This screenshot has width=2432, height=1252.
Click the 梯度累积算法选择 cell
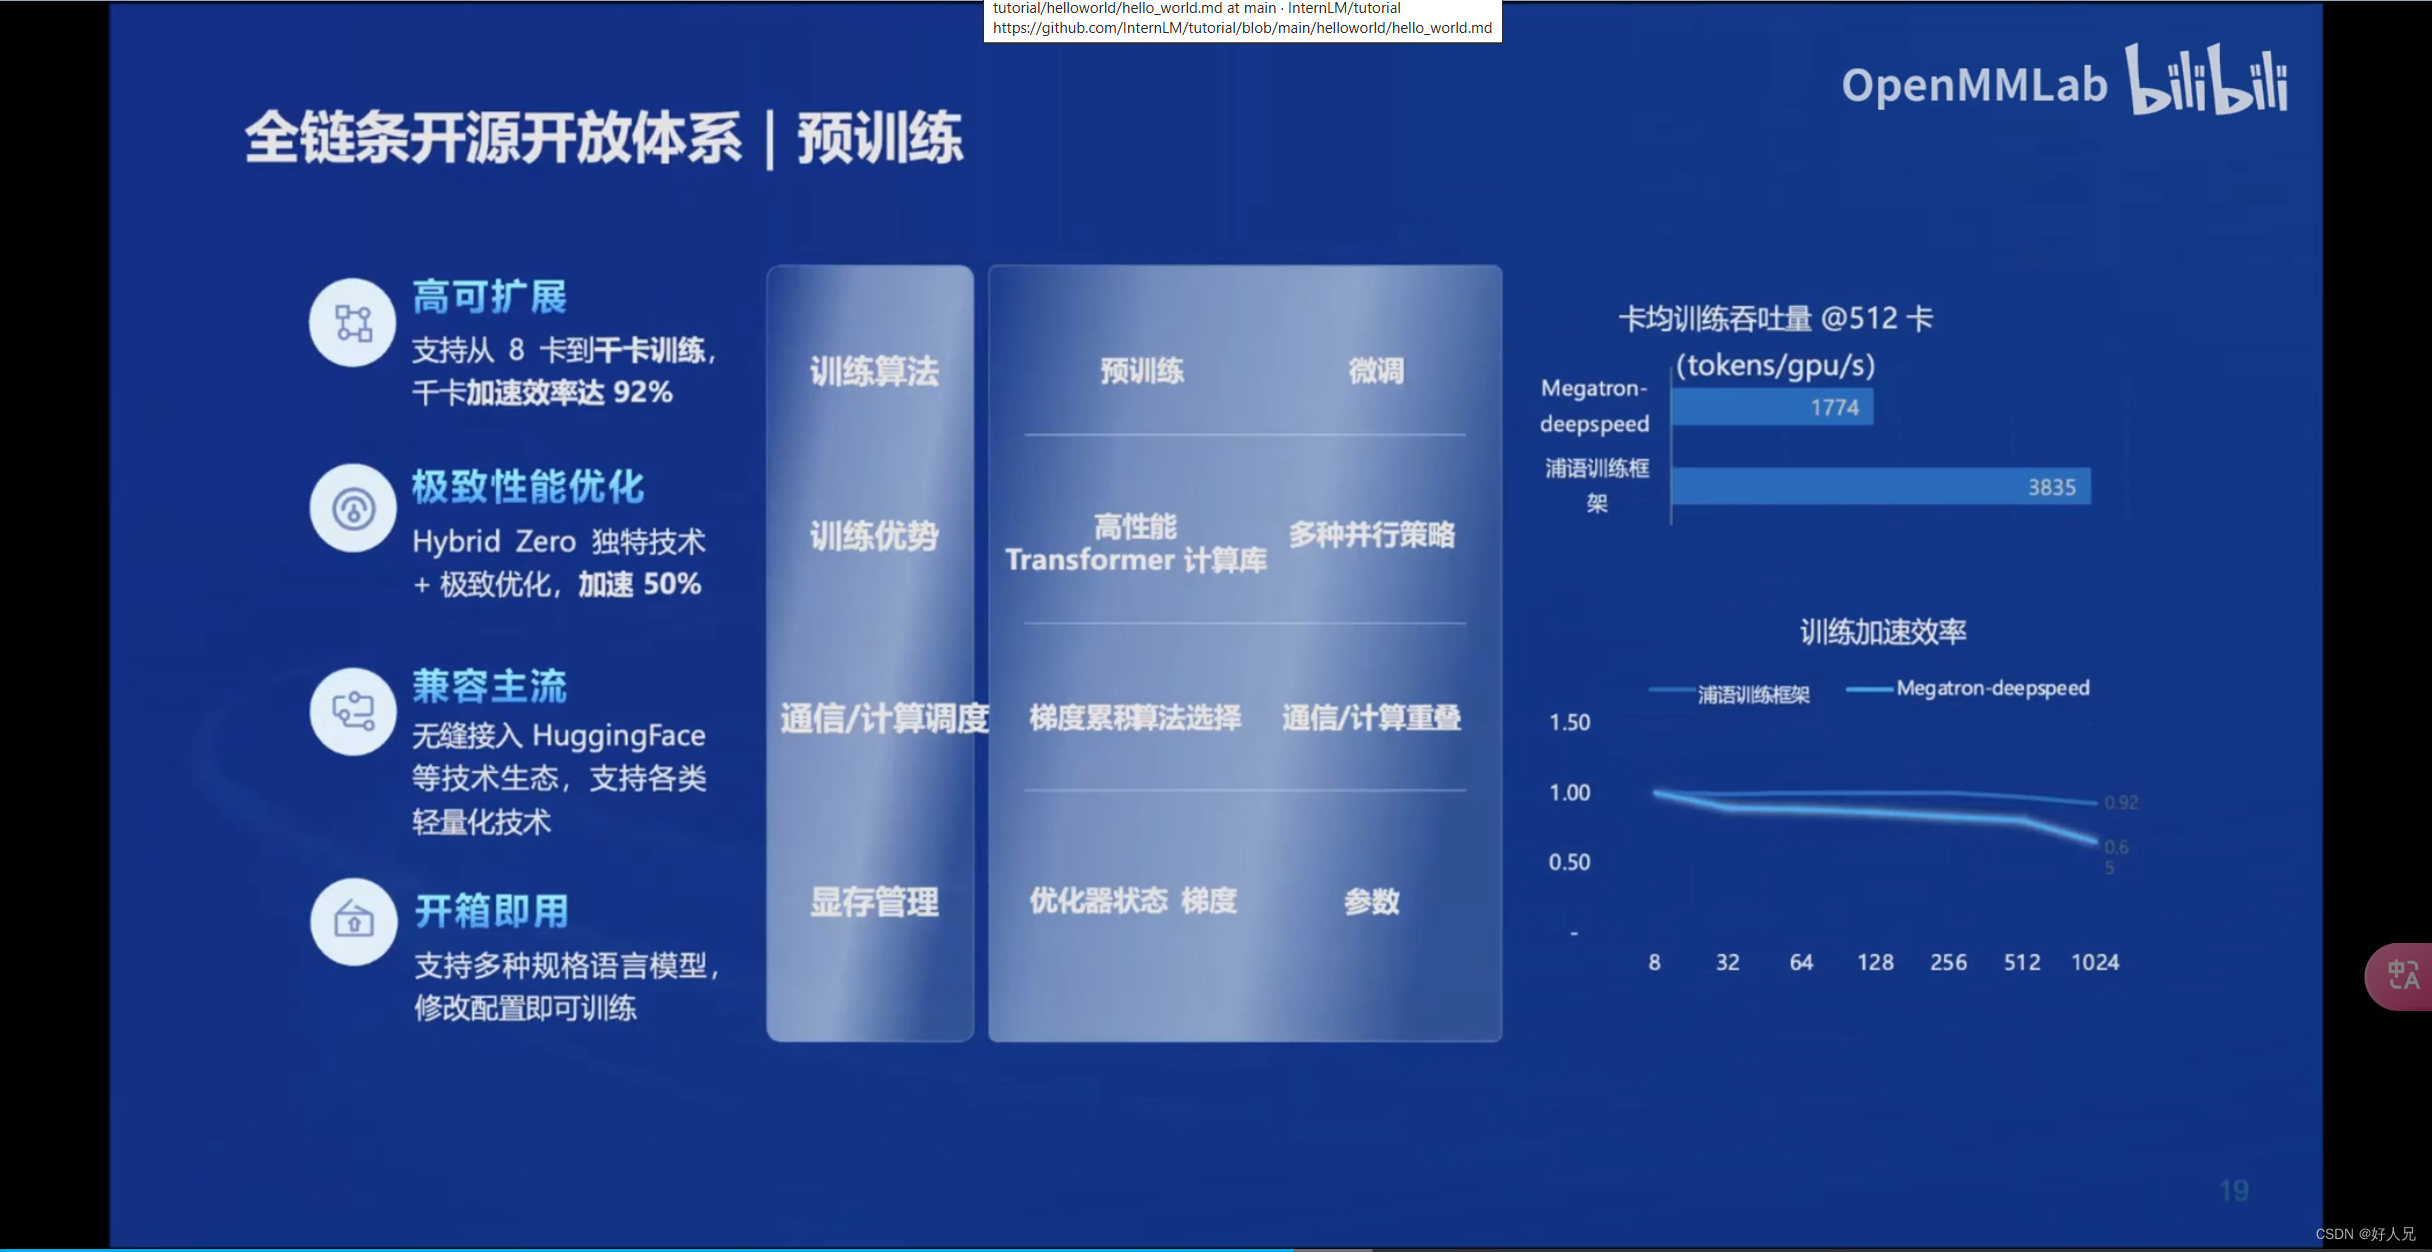tap(1135, 717)
